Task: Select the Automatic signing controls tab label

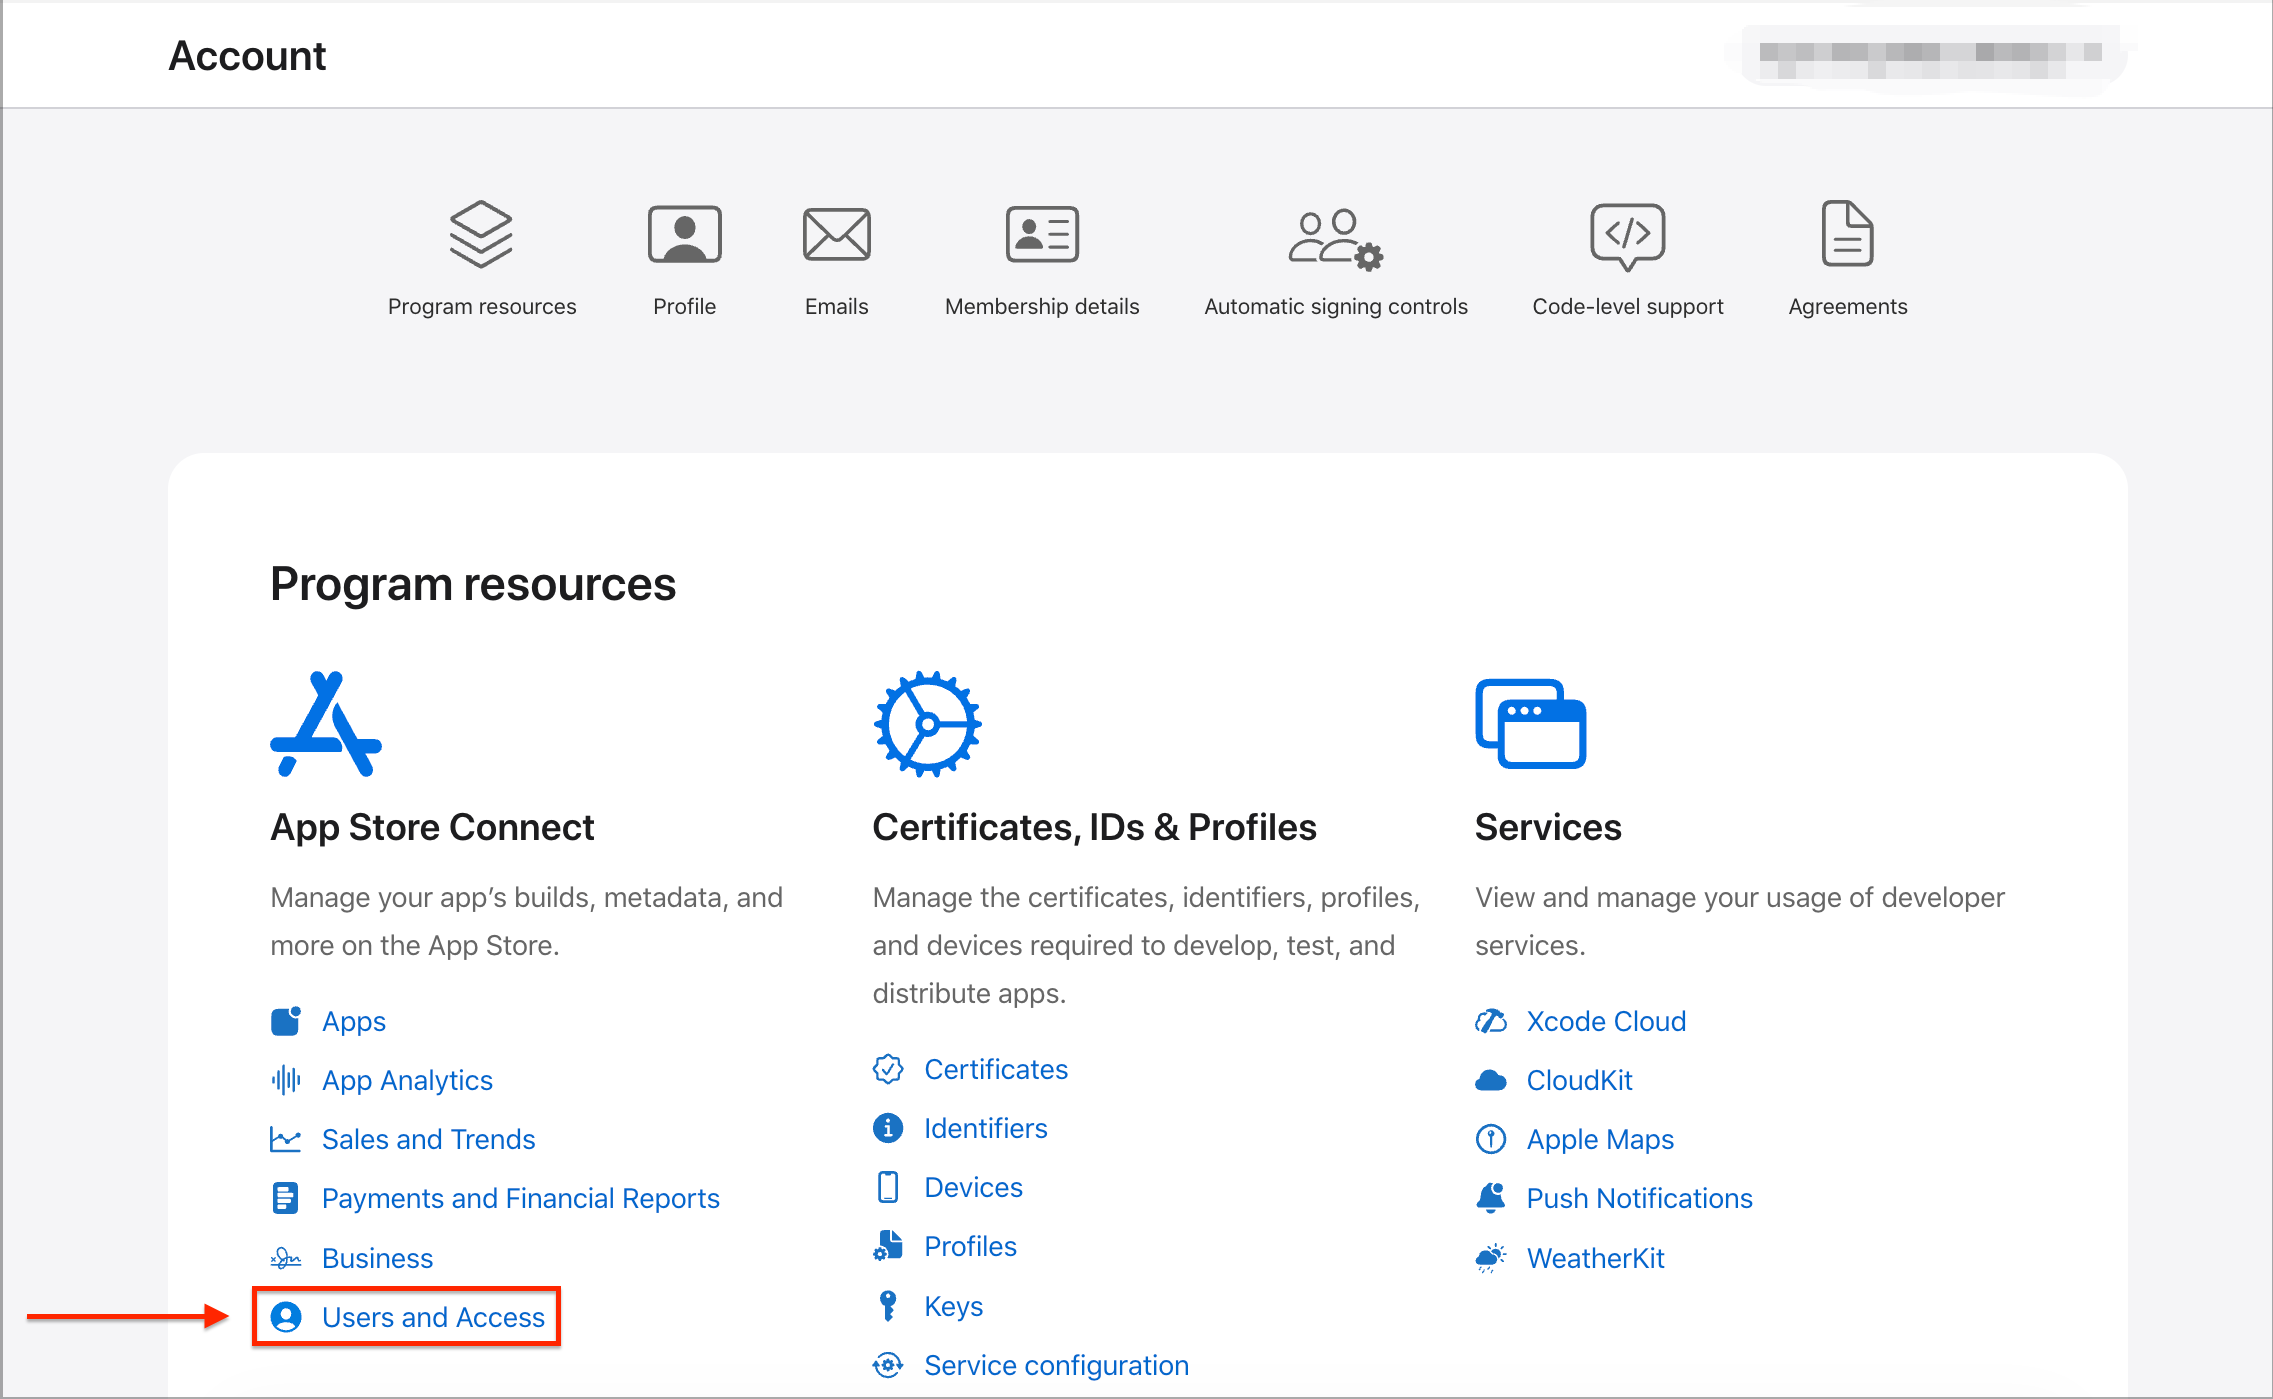Action: click(x=1336, y=306)
